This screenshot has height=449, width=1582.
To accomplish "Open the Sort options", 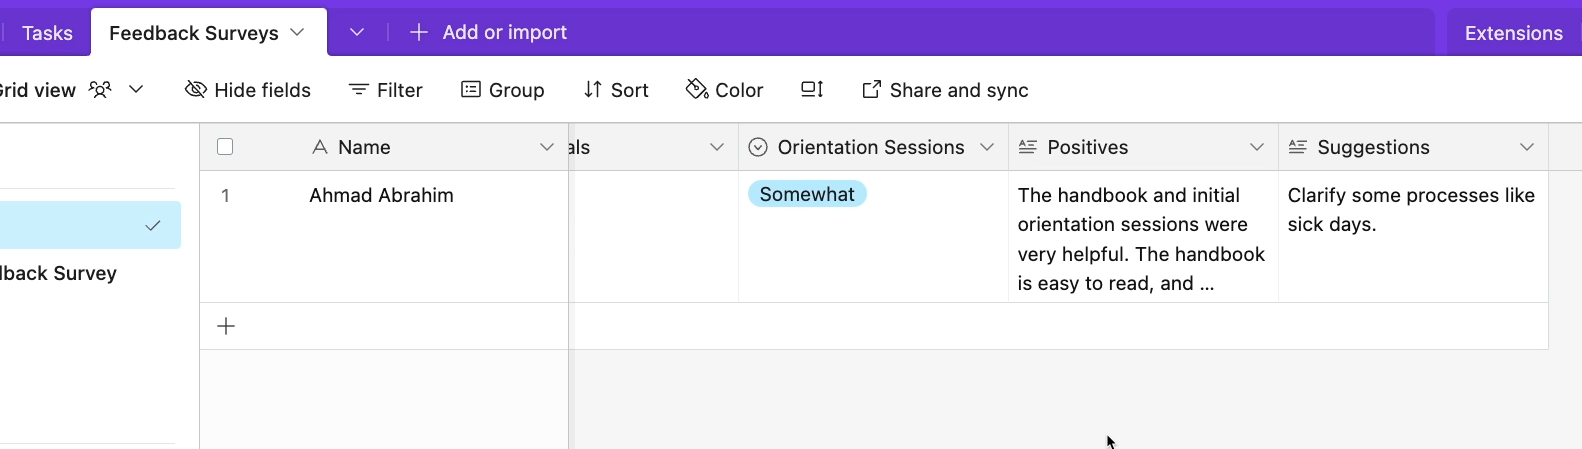I will point(616,90).
